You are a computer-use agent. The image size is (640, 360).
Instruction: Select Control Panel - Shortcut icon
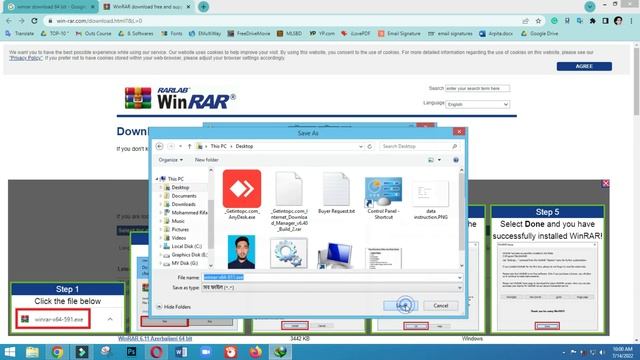click(383, 198)
